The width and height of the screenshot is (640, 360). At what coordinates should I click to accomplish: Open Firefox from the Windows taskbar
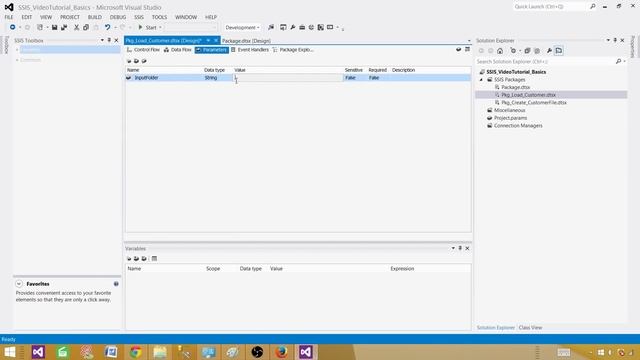pos(281,352)
